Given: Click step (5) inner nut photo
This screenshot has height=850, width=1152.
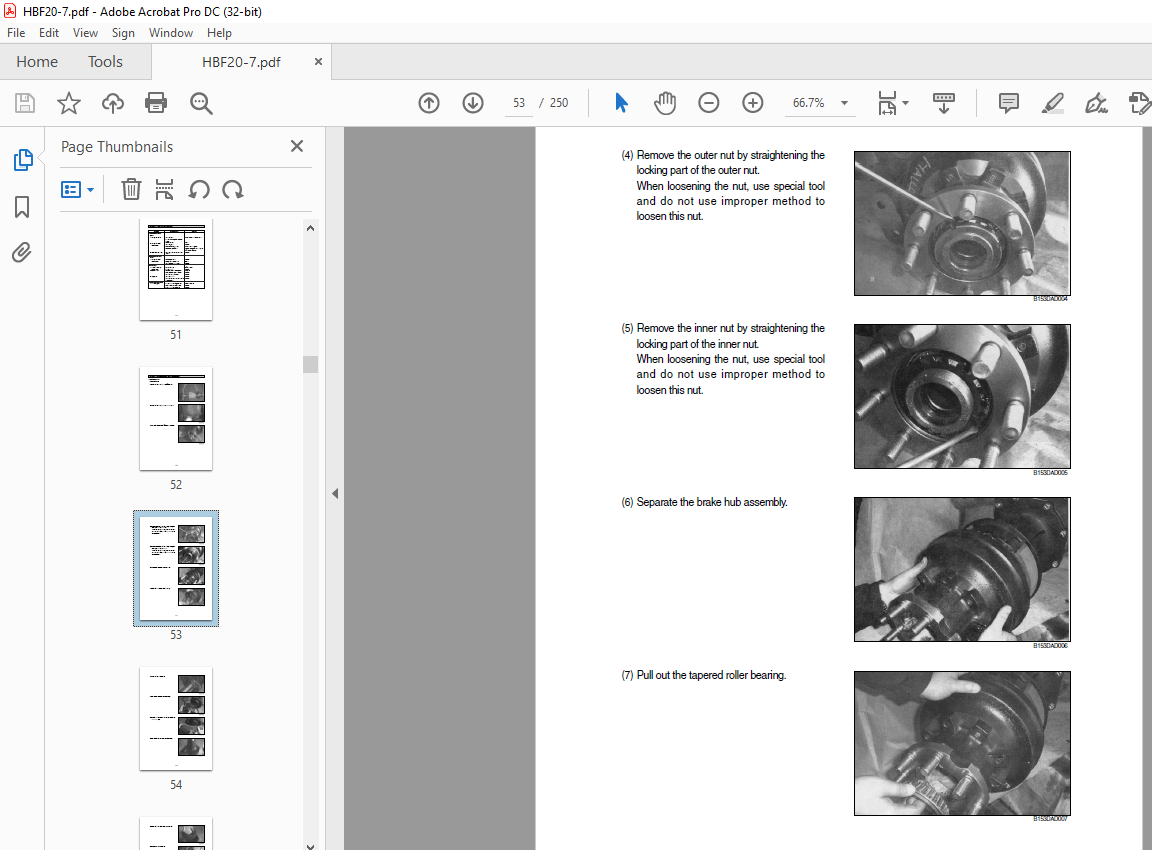Looking at the screenshot, I should (x=962, y=397).
